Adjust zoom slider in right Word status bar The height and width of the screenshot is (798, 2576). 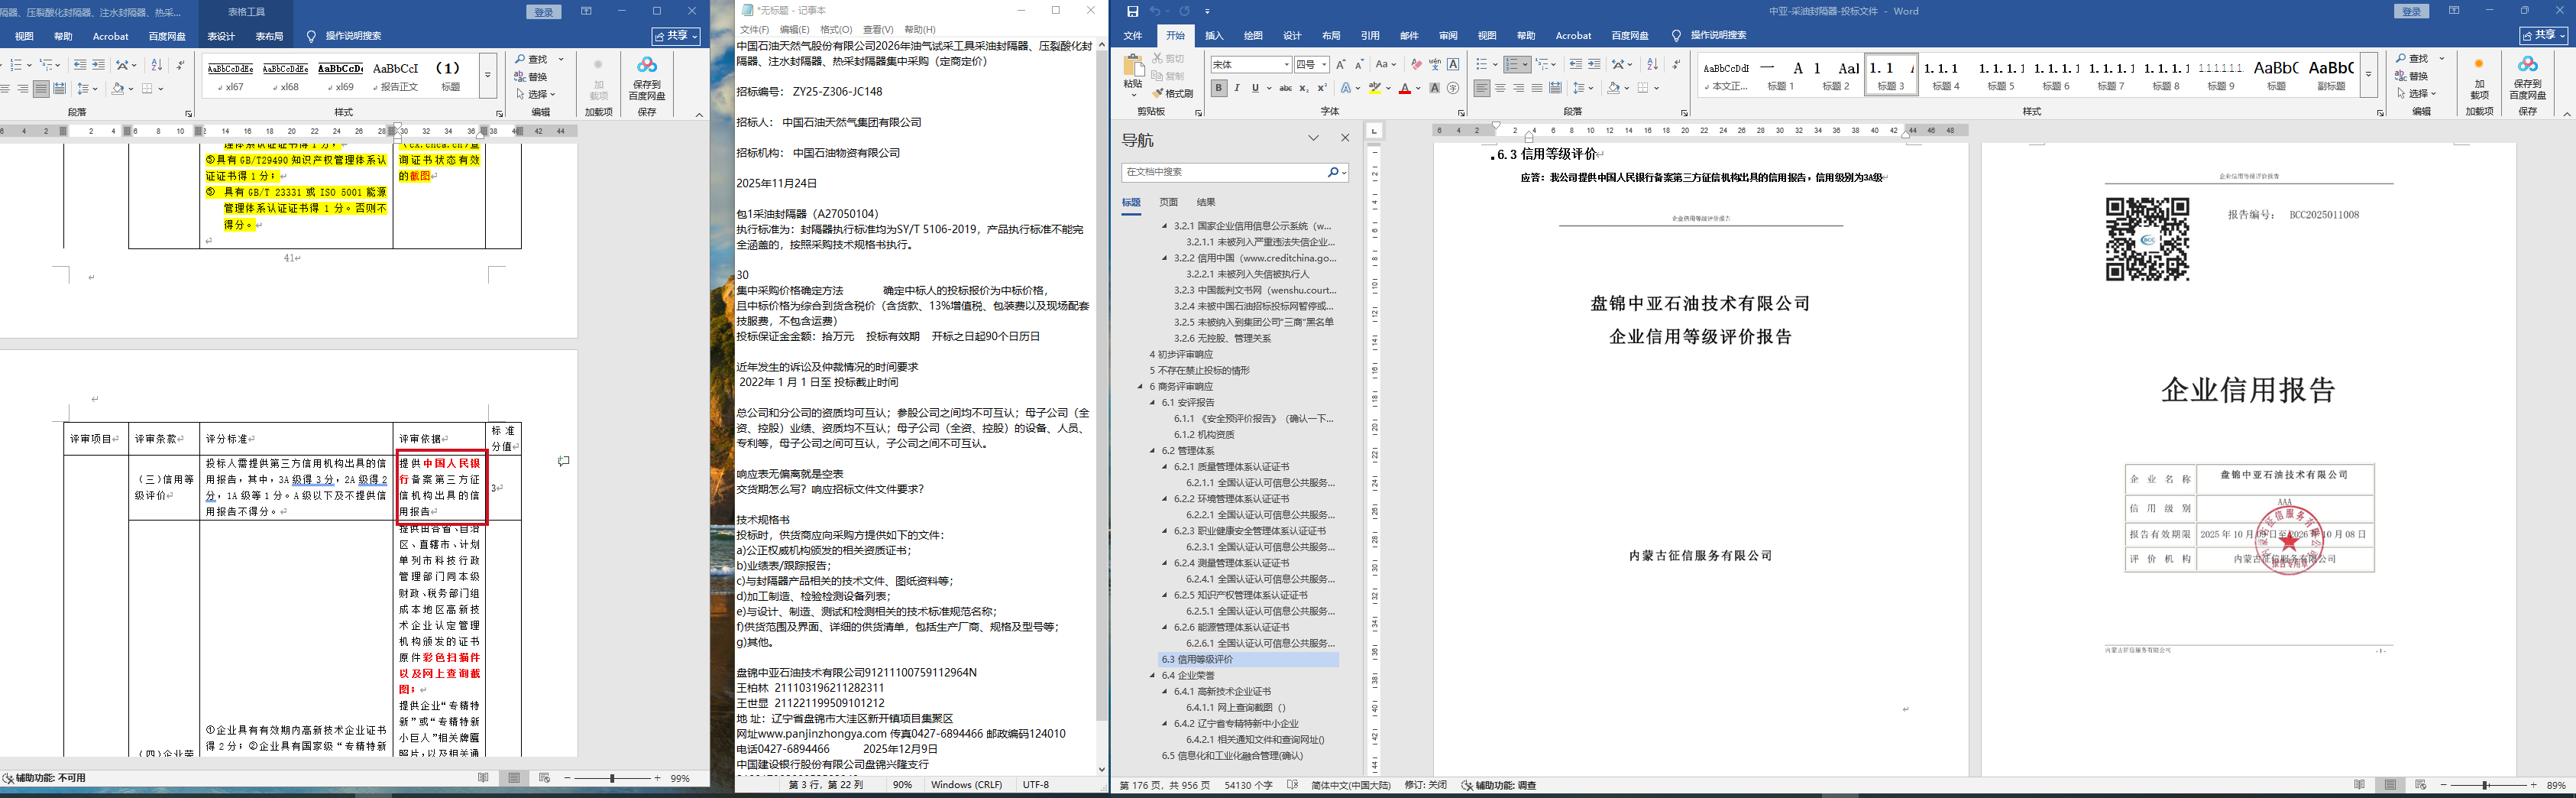(x=2484, y=785)
